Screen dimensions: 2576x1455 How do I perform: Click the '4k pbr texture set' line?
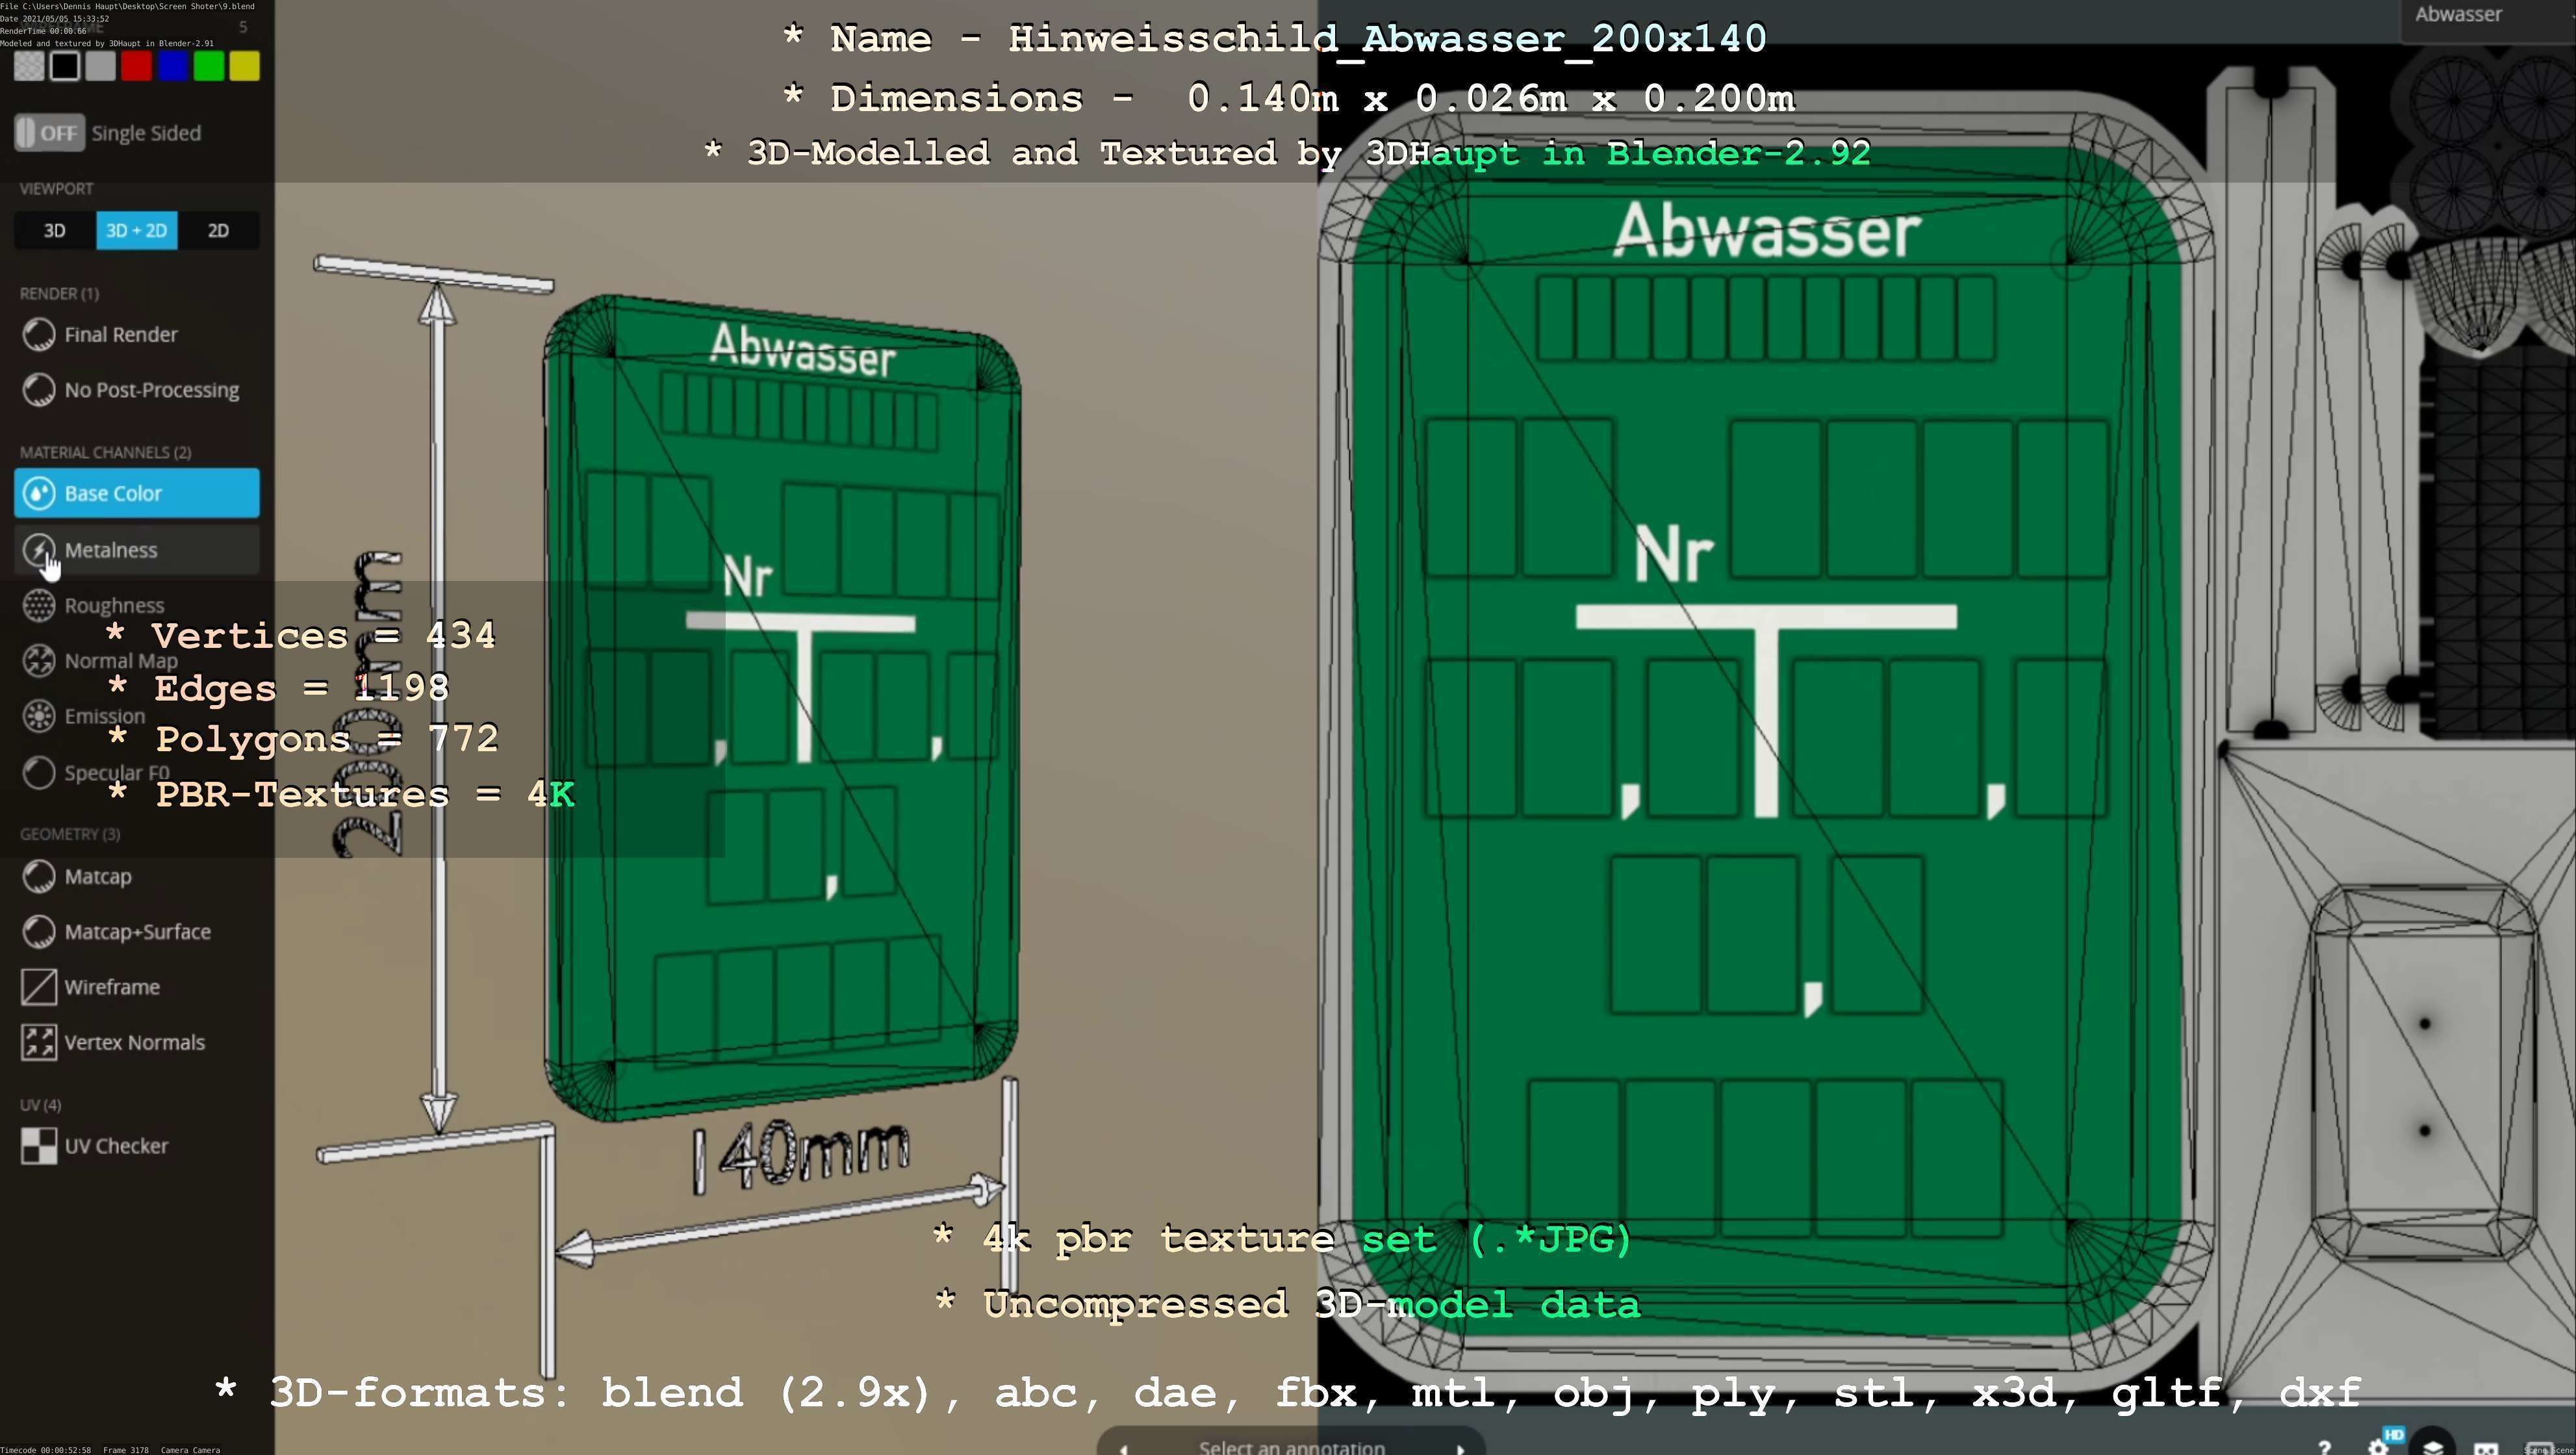(x=1282, y=1240)
